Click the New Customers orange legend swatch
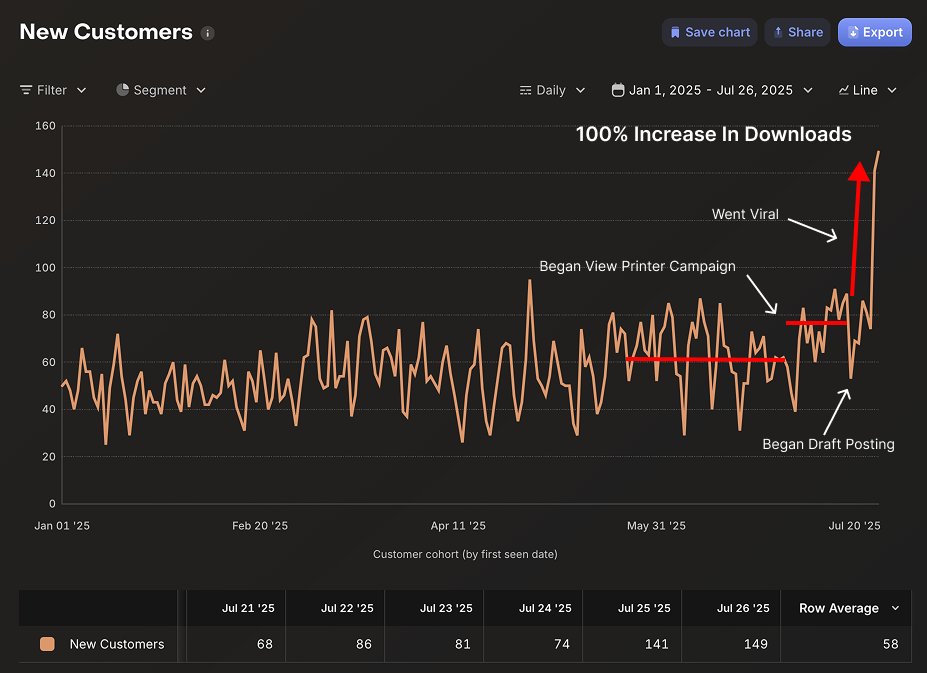Image resolution: width=927 pixels, height=673 pixels. (47, 644)
